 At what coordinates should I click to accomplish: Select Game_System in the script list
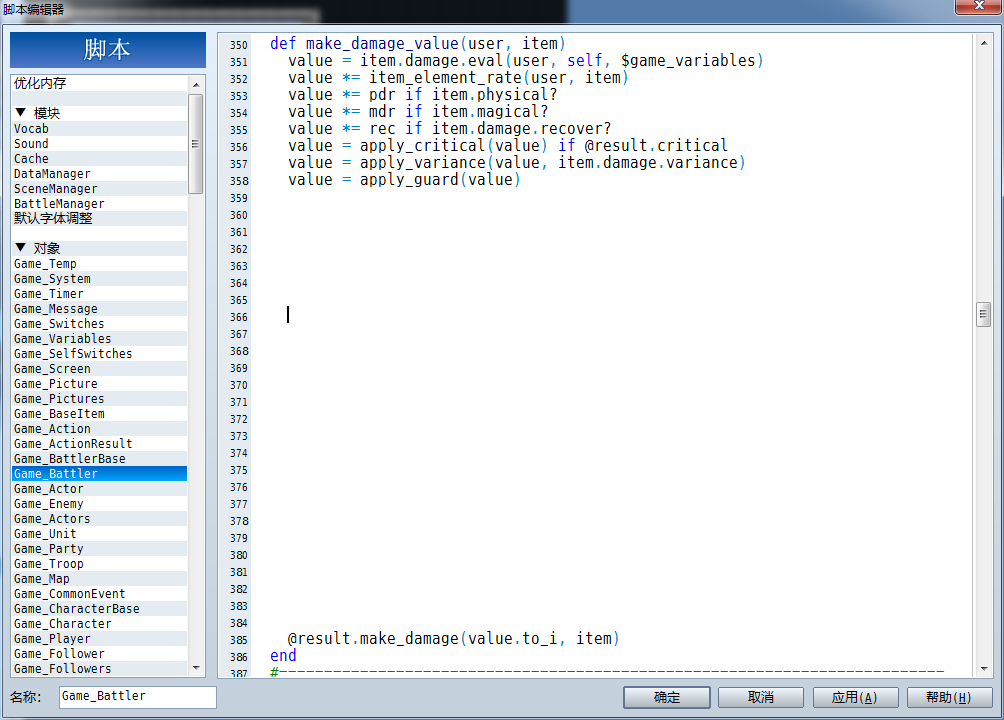[100, 279]
